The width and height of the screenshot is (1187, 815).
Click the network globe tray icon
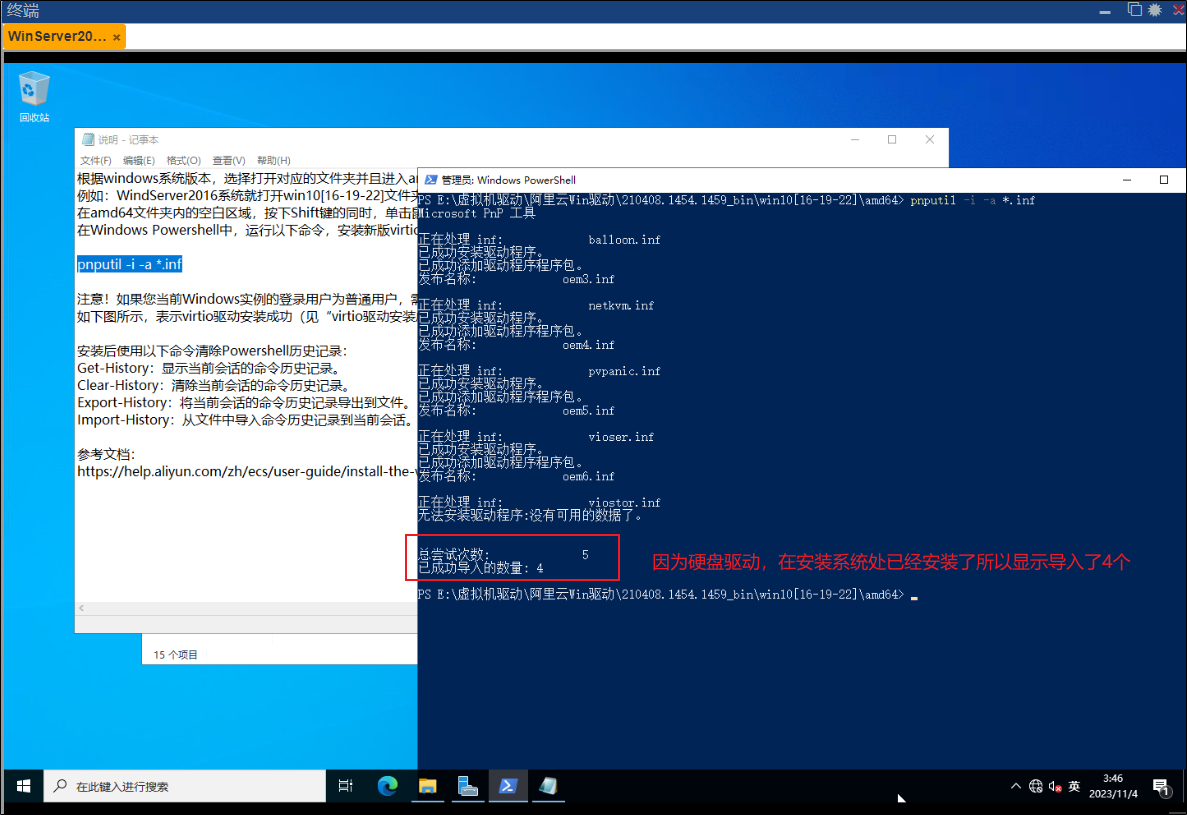pos(1036,786)
